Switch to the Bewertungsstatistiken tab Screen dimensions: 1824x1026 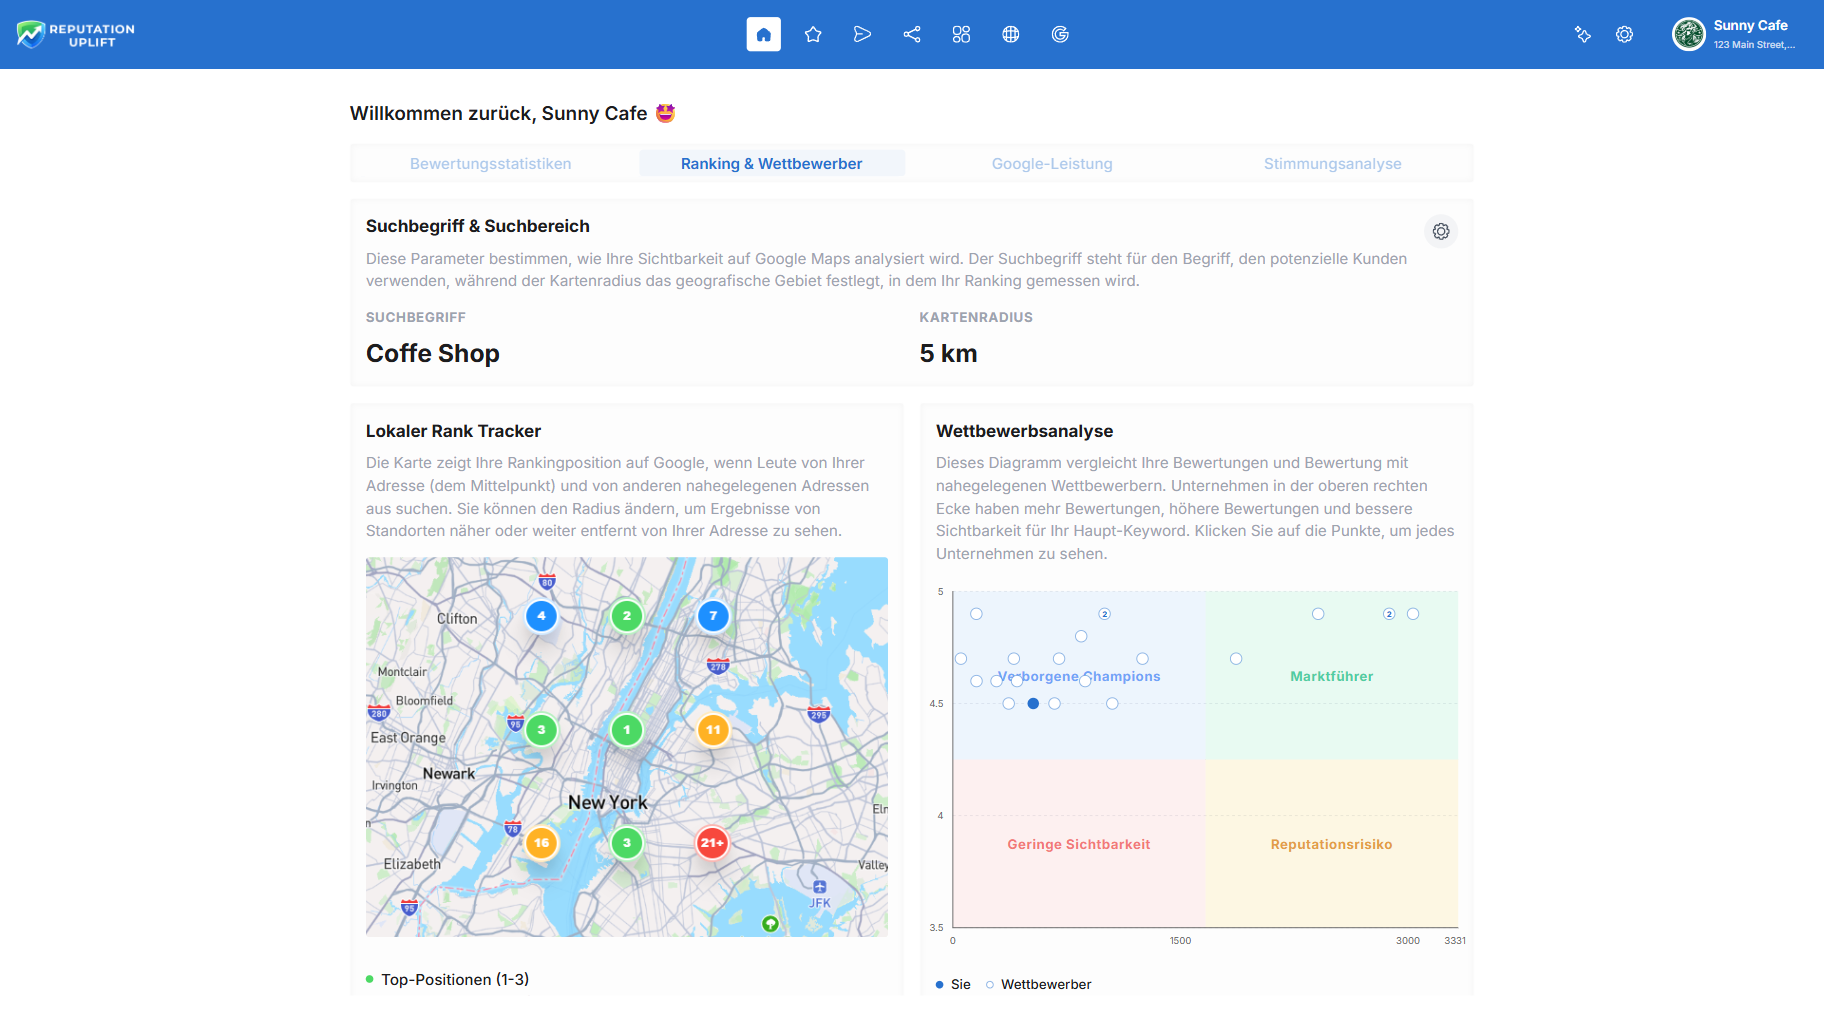click(490, 164)
